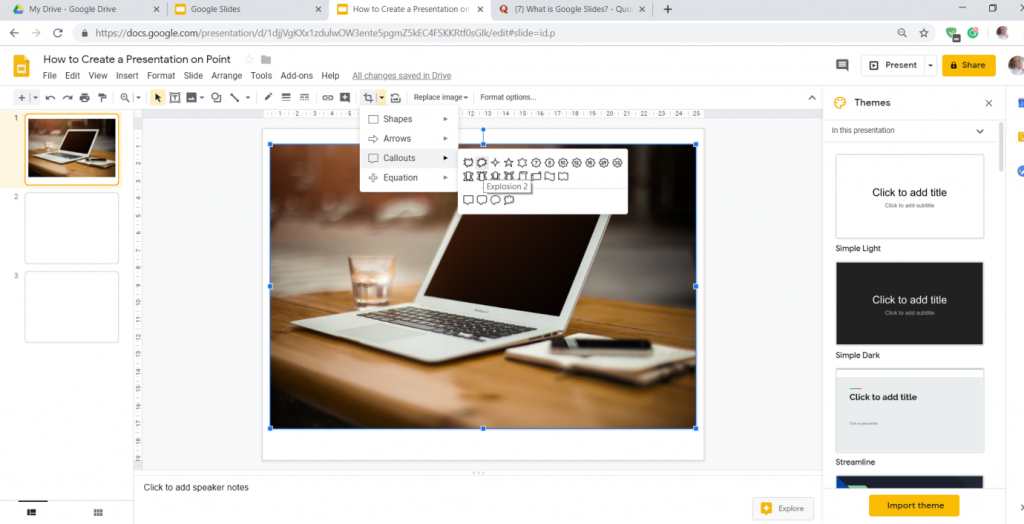Open the Arrange menu

click(226, 76)
